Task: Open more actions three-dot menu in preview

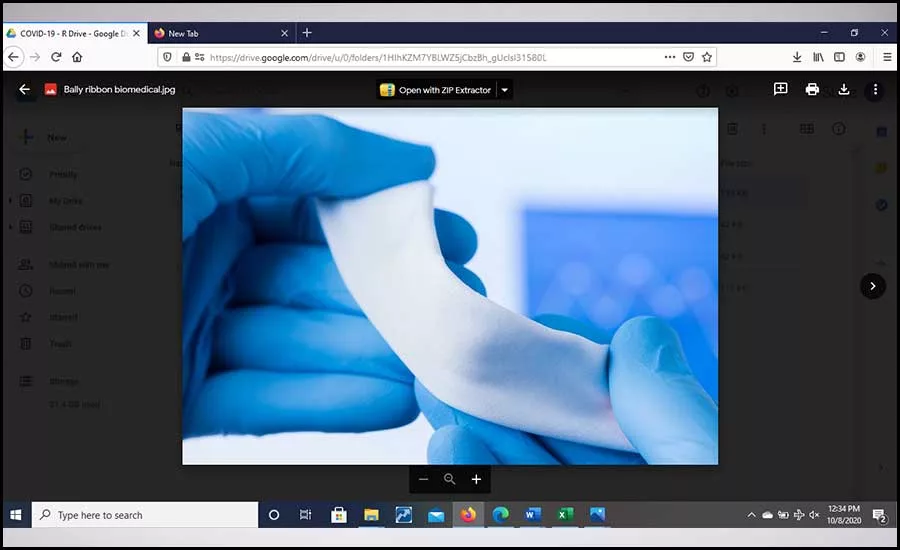Action: [x=875, y=90]
